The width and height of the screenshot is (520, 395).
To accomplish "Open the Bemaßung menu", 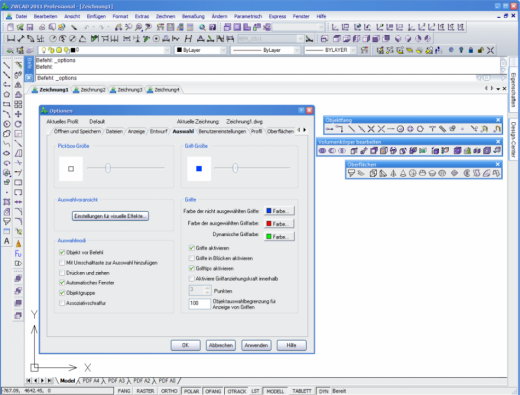I will point(193,16).
